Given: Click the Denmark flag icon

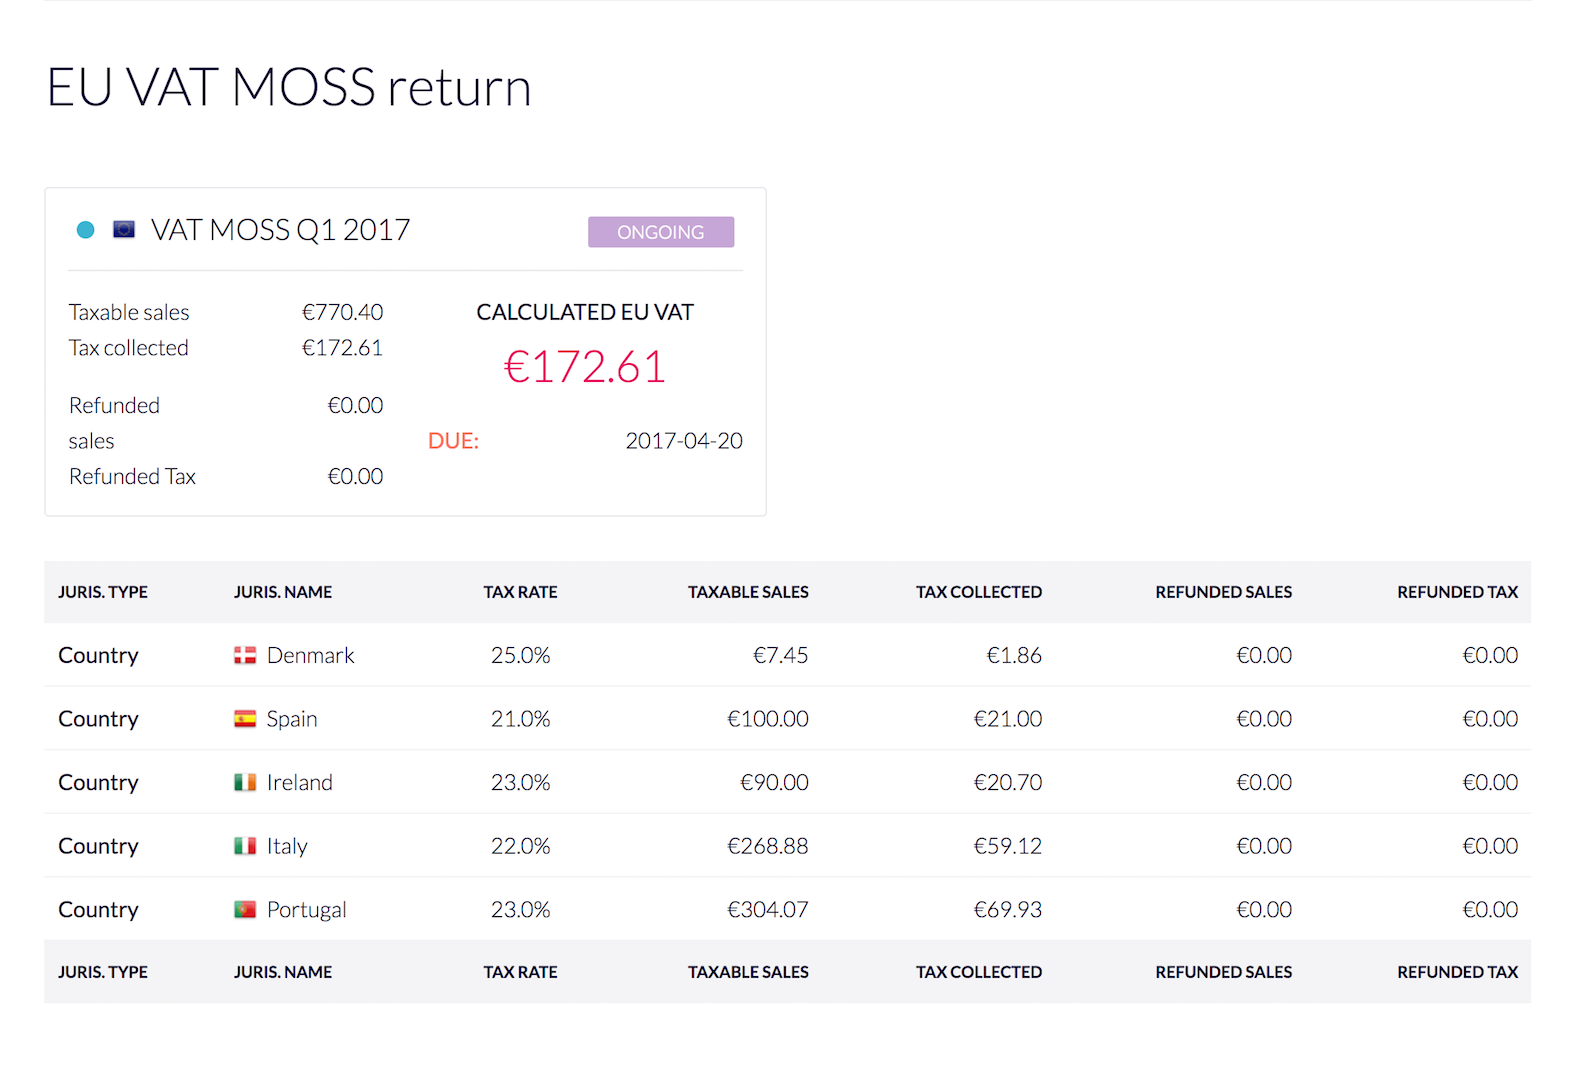Looking at the screenshot, I should 245,656.
